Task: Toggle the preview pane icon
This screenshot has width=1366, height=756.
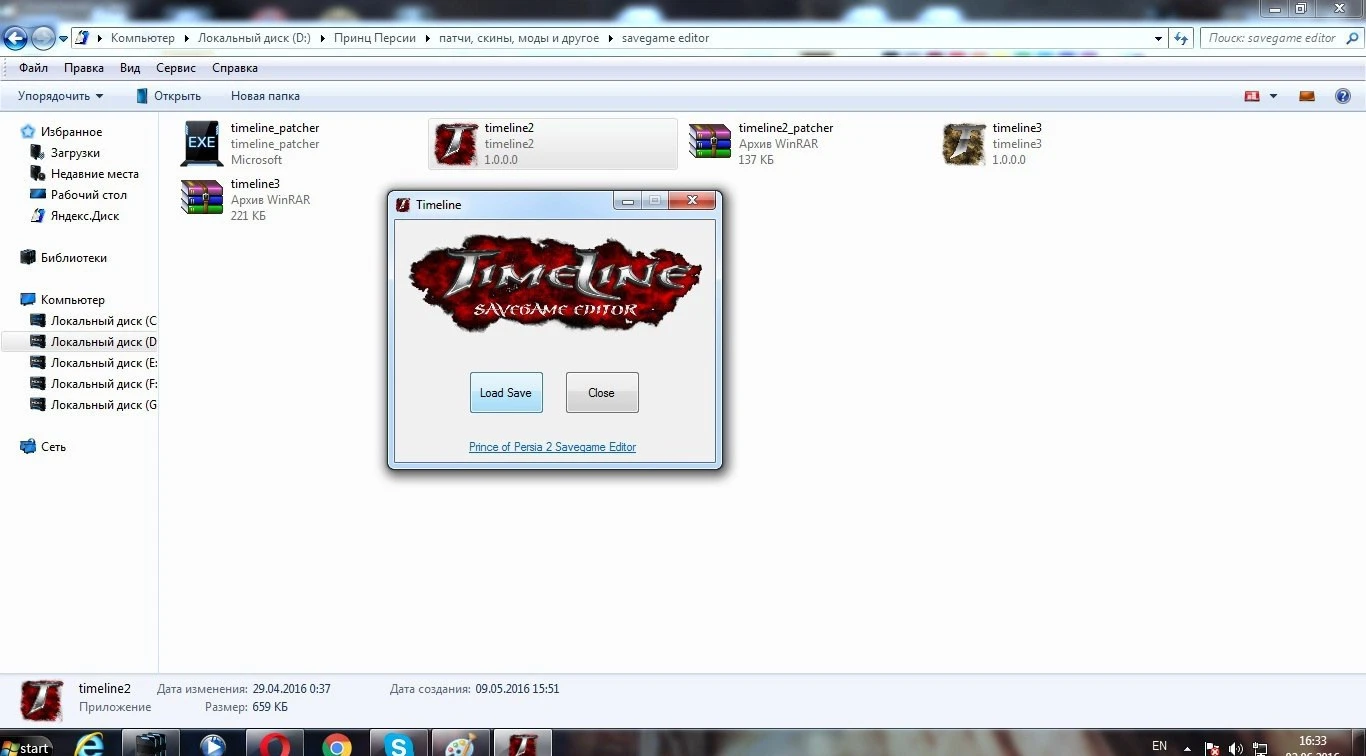Action: pyautogui.click(x=1307, y=96)
